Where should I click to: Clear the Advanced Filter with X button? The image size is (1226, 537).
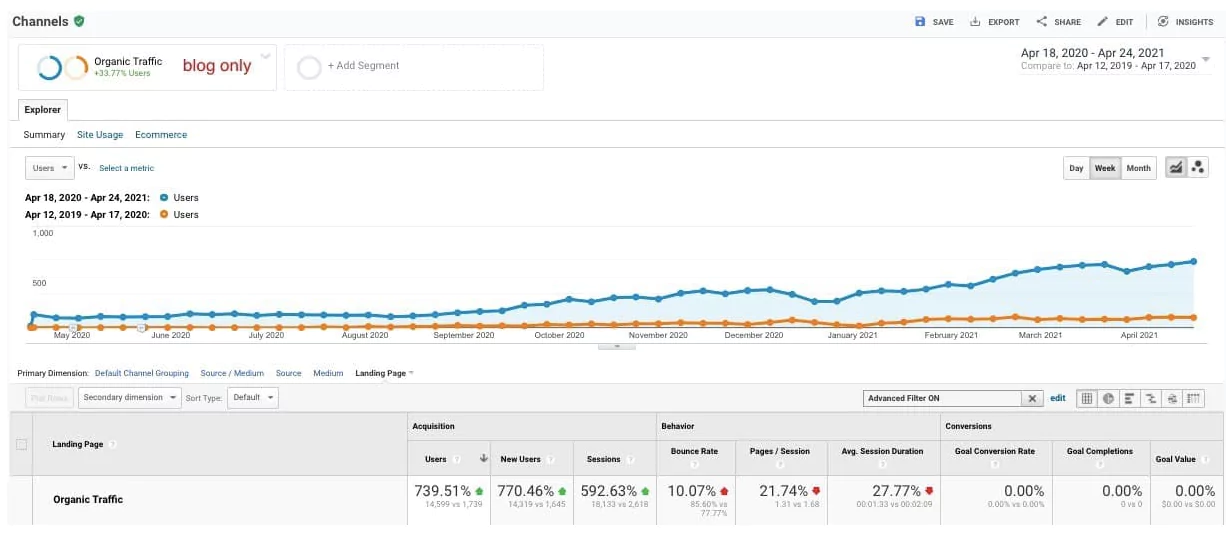[1033, 398]
